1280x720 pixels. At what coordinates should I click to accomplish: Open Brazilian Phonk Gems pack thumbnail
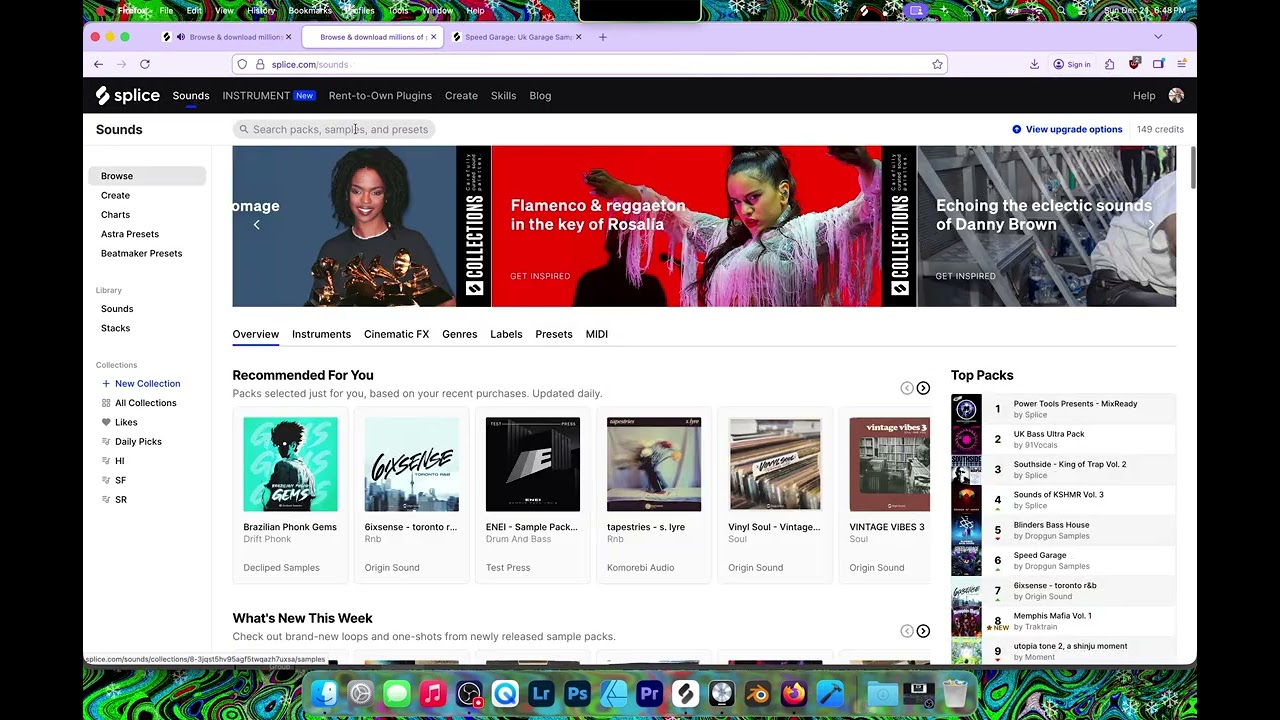(x=290, y=464)
